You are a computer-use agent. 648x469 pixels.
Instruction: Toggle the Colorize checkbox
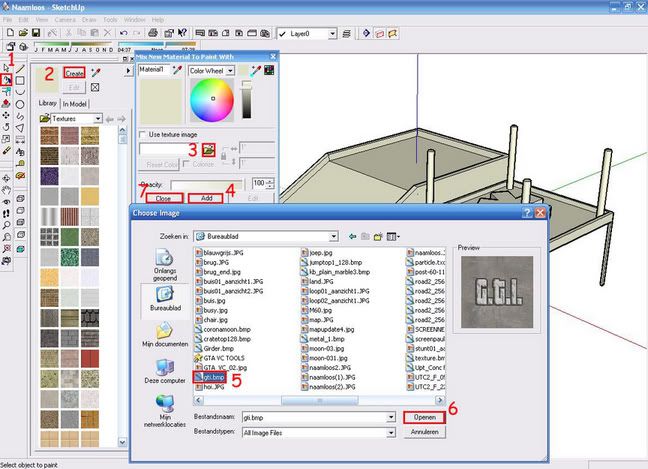click(186, 164)
